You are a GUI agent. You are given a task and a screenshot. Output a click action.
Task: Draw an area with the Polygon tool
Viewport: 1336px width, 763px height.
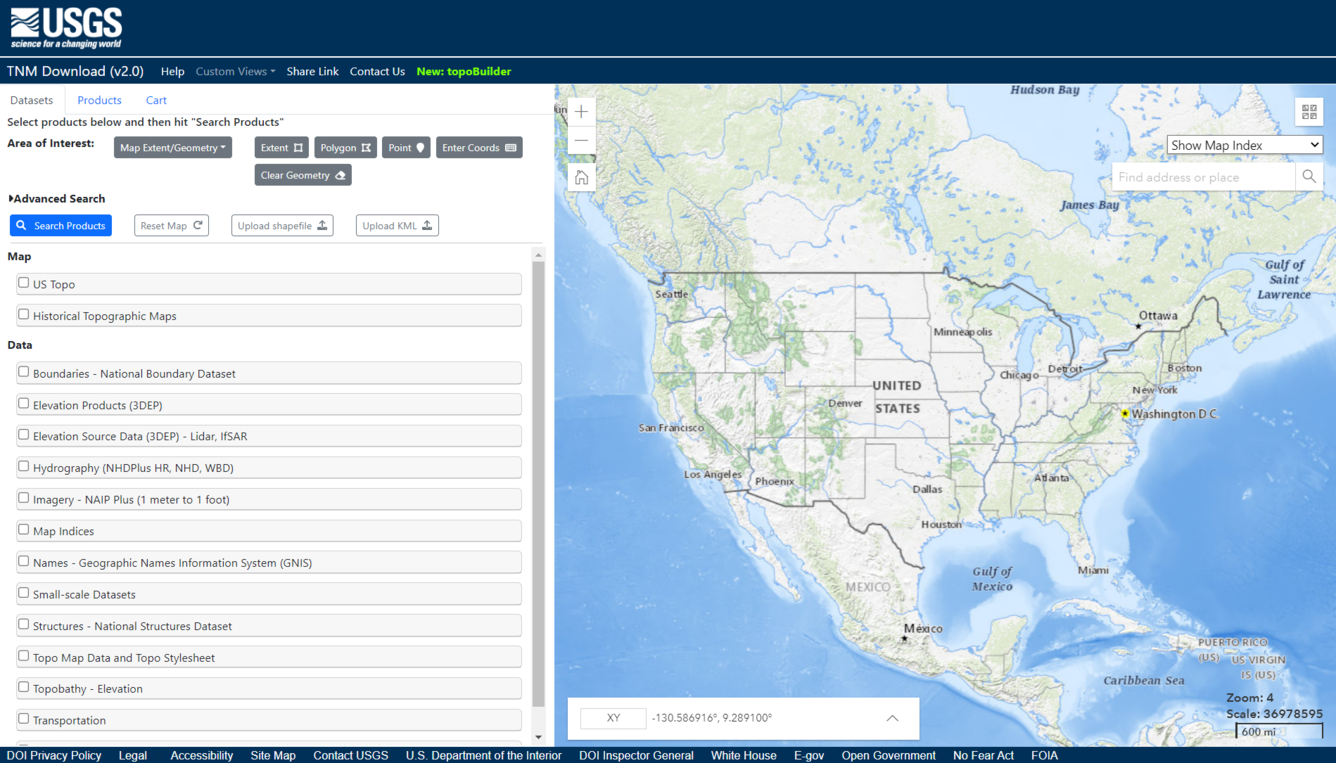[345, 148]
